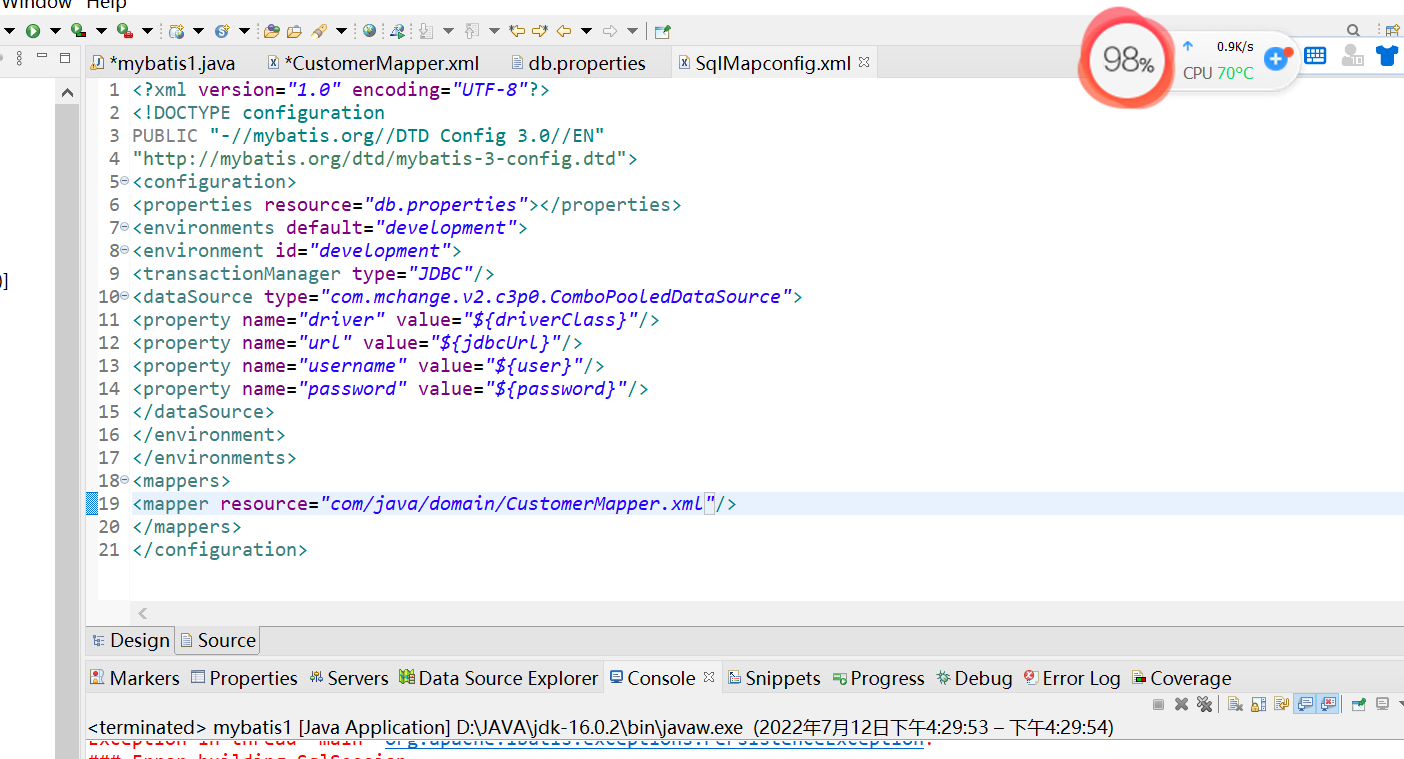
Task: Collapse the dataSource element on line 10
Action: click(124, 296)
